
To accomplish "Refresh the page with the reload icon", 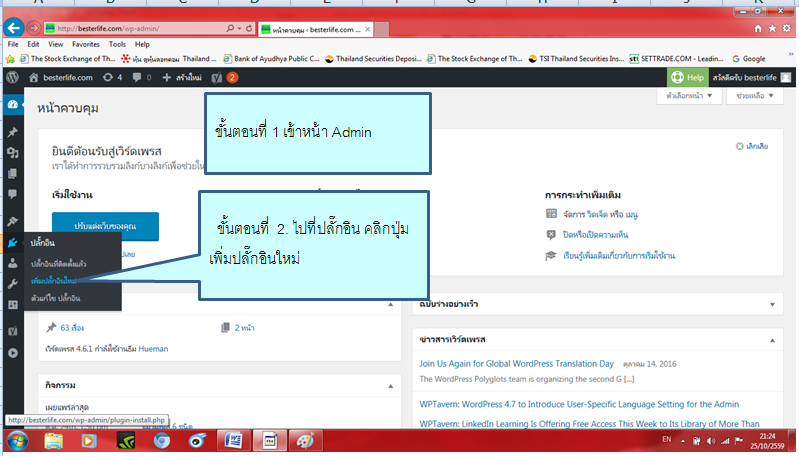I will (249, 29).
